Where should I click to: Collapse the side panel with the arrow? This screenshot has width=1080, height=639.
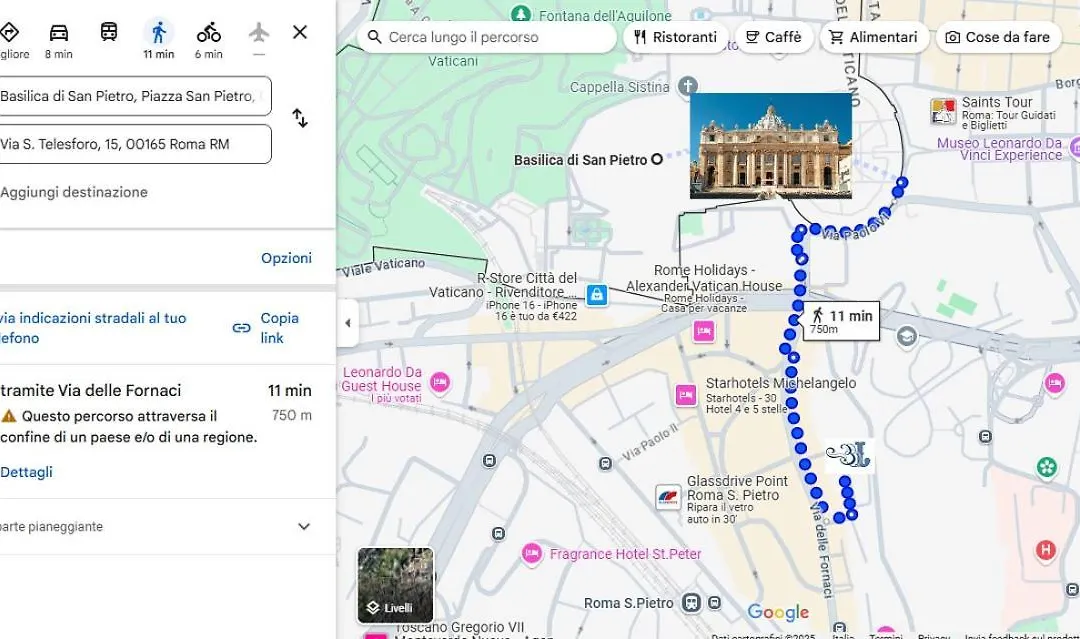coord(348,322)
